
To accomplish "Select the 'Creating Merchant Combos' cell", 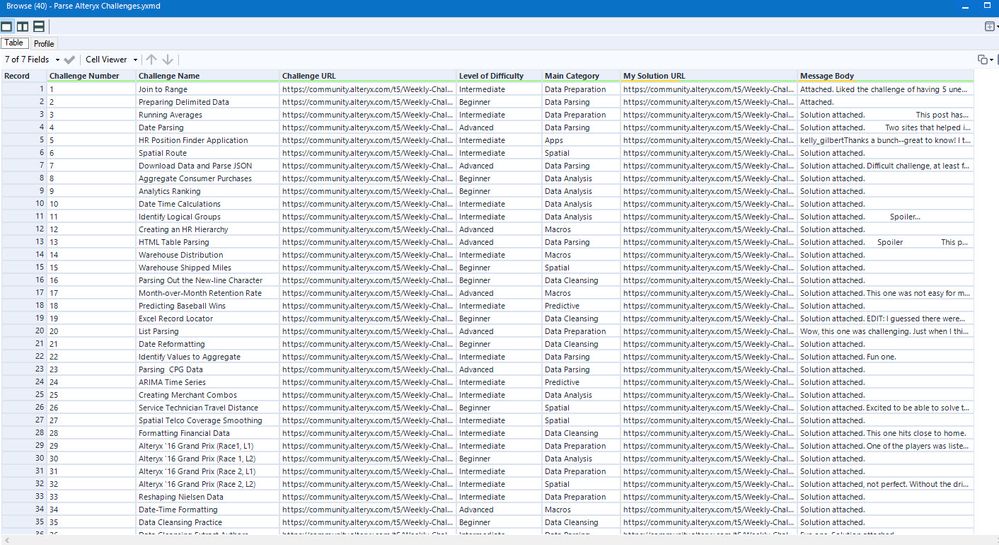I will click(208, 395).
